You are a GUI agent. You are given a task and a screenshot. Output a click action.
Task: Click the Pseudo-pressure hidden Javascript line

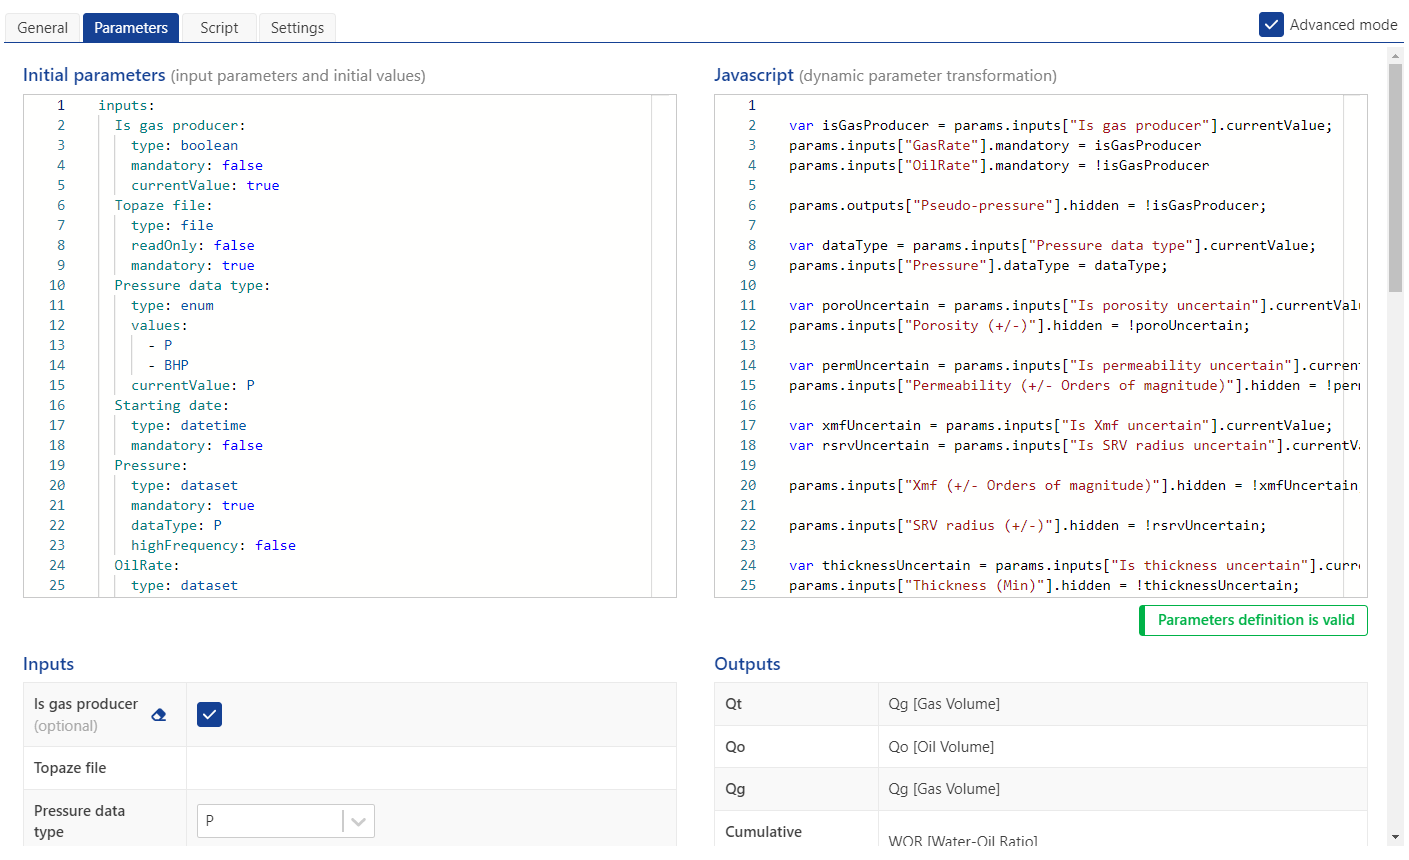click(x=1027, y=205)
